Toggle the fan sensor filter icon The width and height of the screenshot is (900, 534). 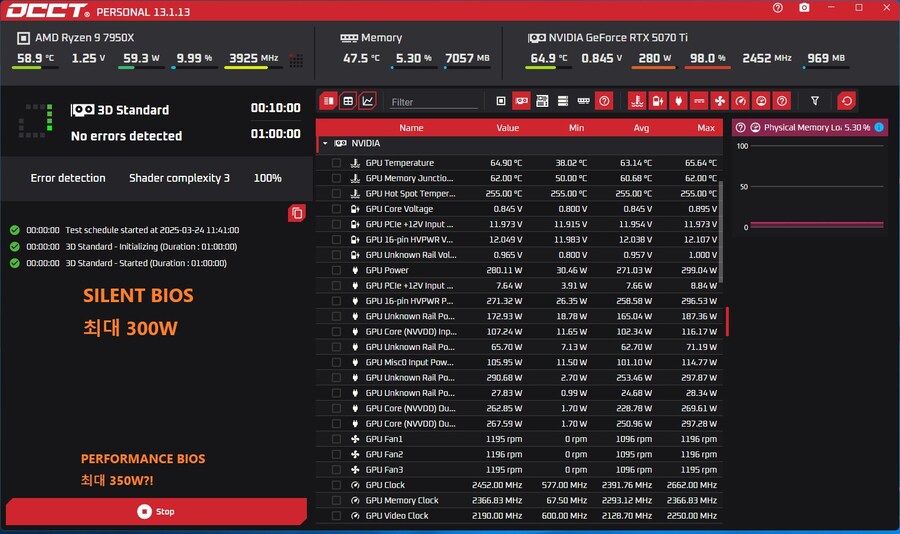click(x=719, y=101)
